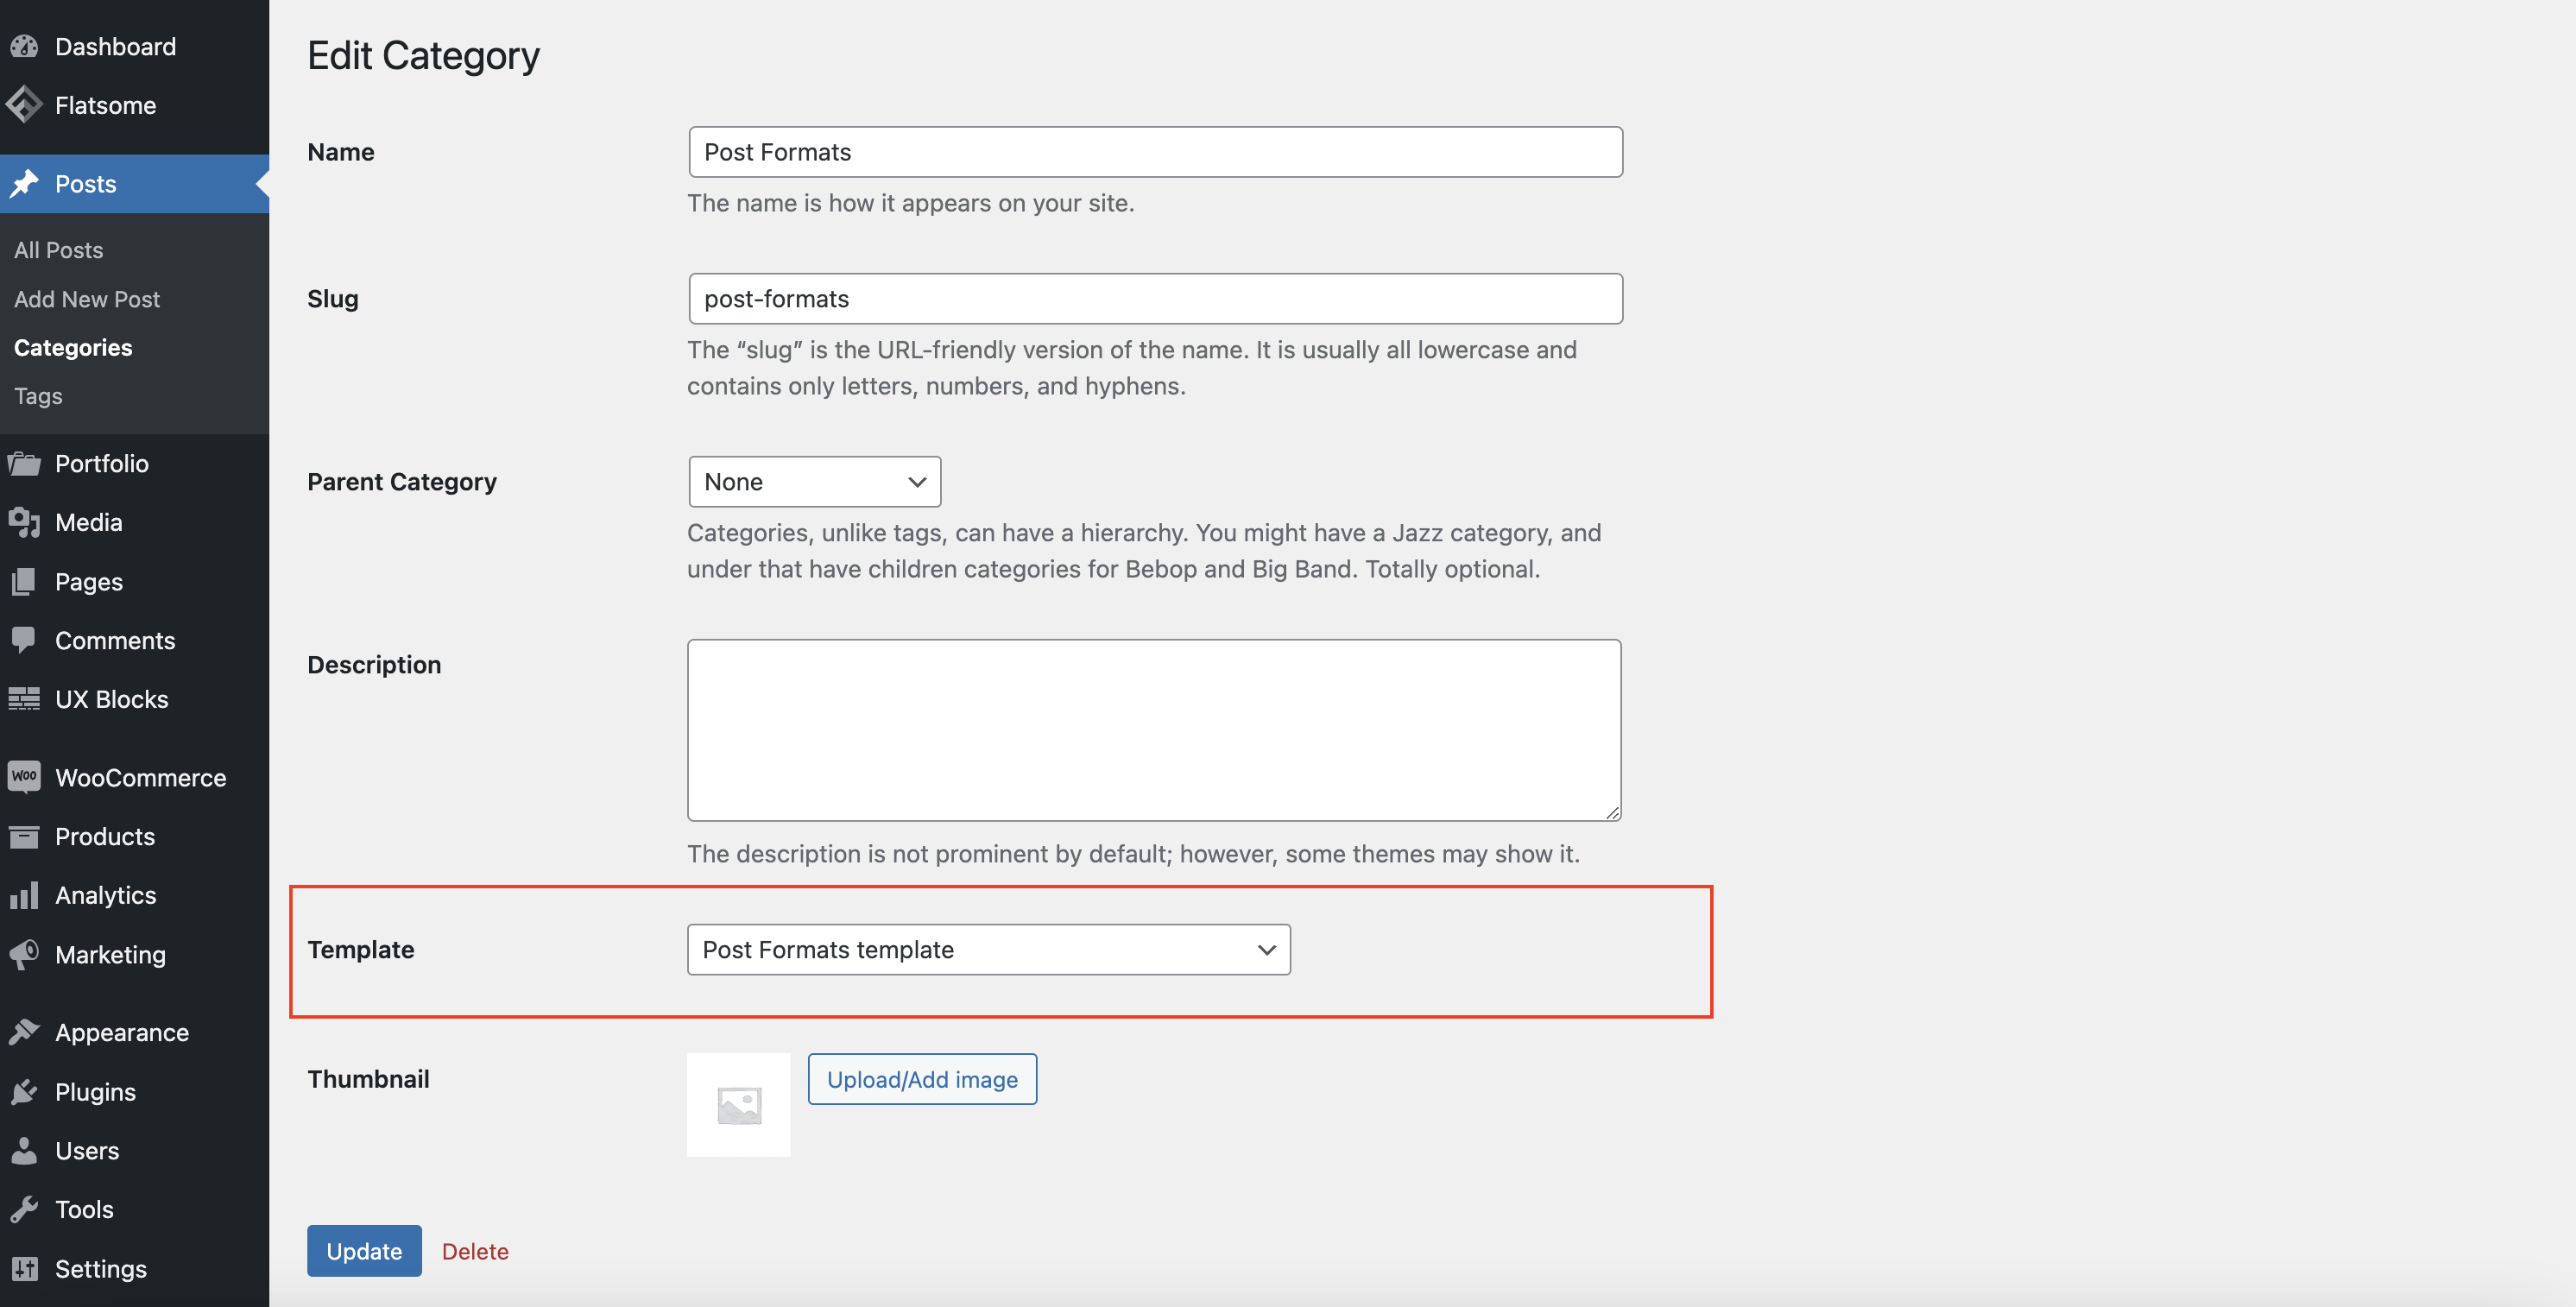The image size is (2576, 1307).
Task: Click the Media camera icon
Action: 24,522
